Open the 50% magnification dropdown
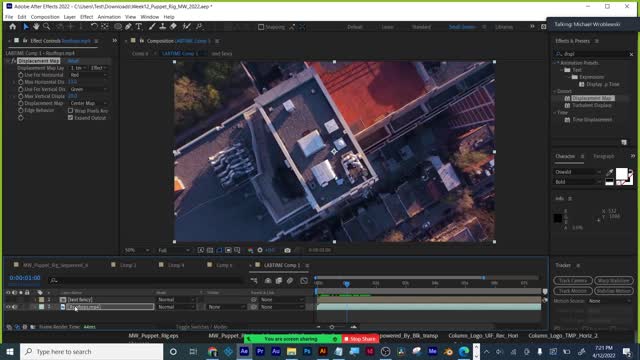This screenshot has height=360, width=640. 137,250
